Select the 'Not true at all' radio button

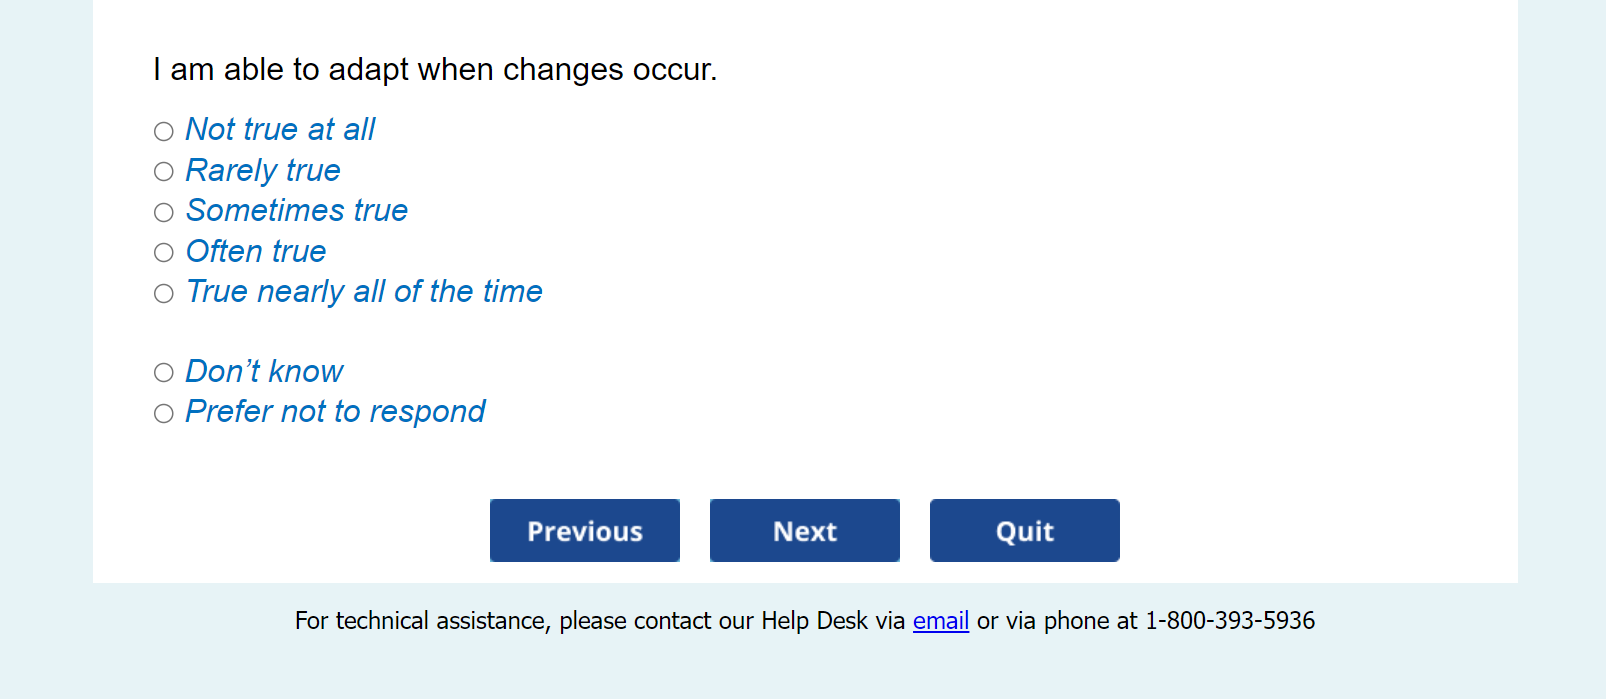click(x=164, y=131)
